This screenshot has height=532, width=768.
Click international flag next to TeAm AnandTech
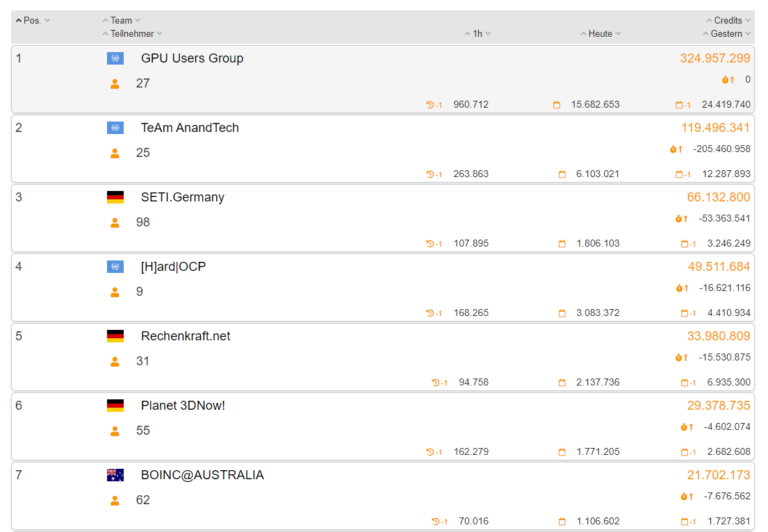[115, 128]
